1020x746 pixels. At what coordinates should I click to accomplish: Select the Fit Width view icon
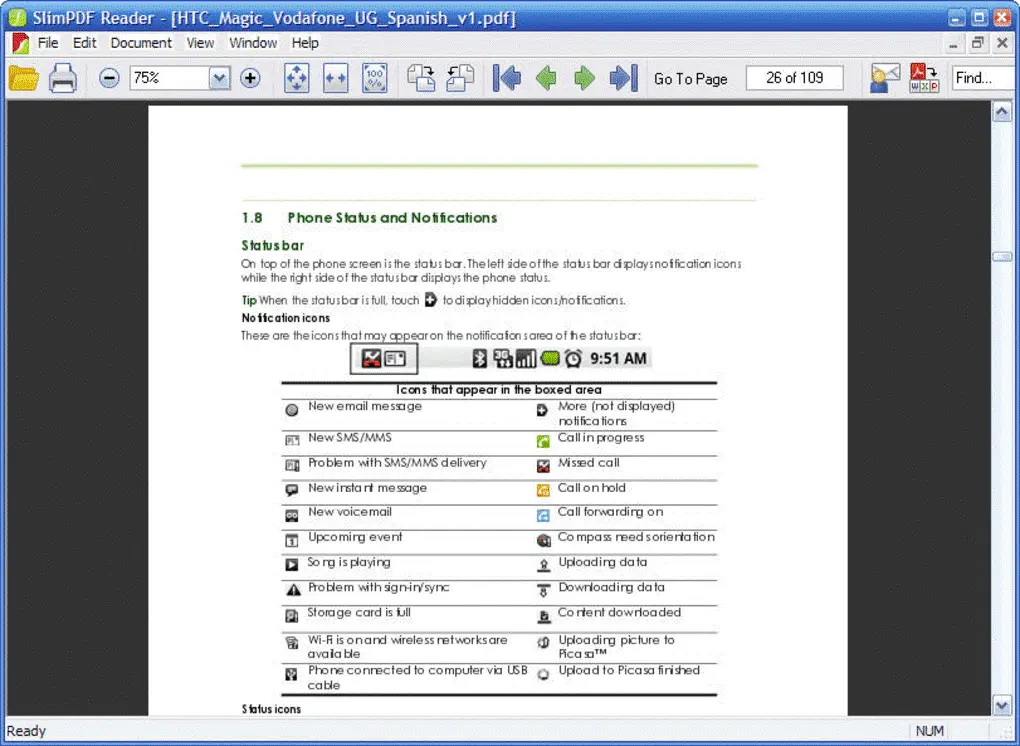[x=335, y=78]
